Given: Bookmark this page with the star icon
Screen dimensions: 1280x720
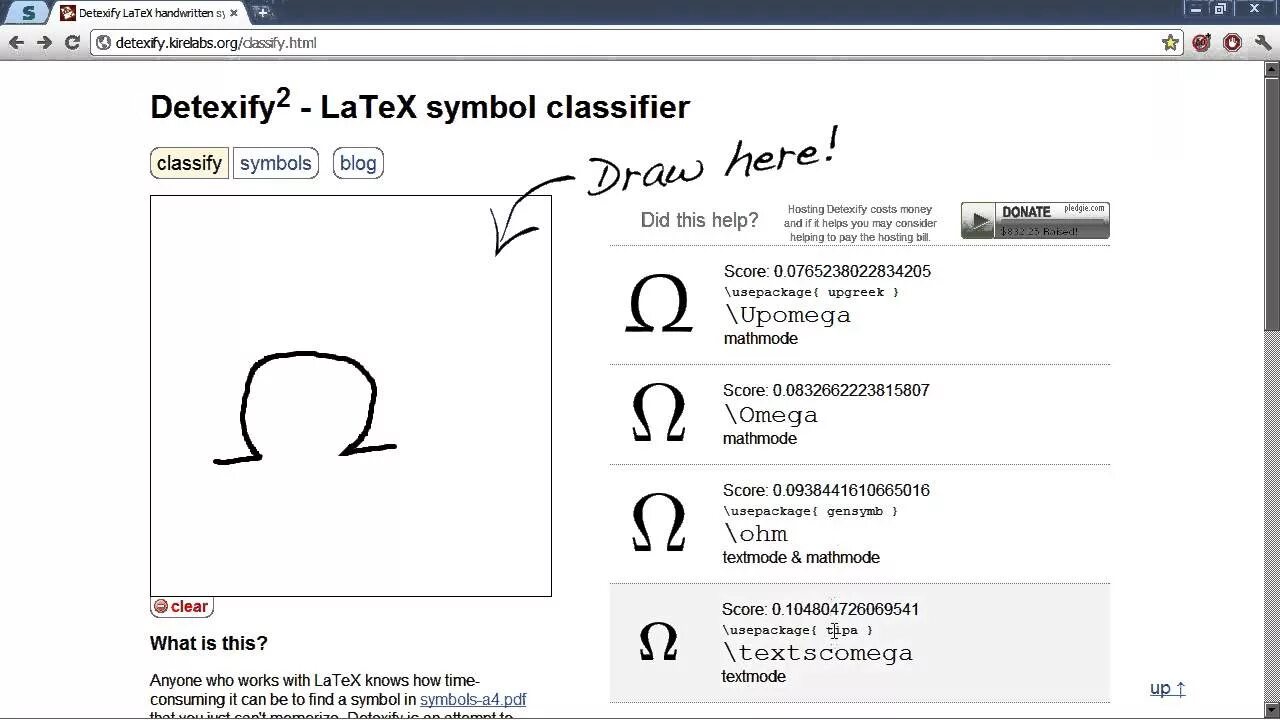Looking at the screenshot, I should pos(1170,43).
